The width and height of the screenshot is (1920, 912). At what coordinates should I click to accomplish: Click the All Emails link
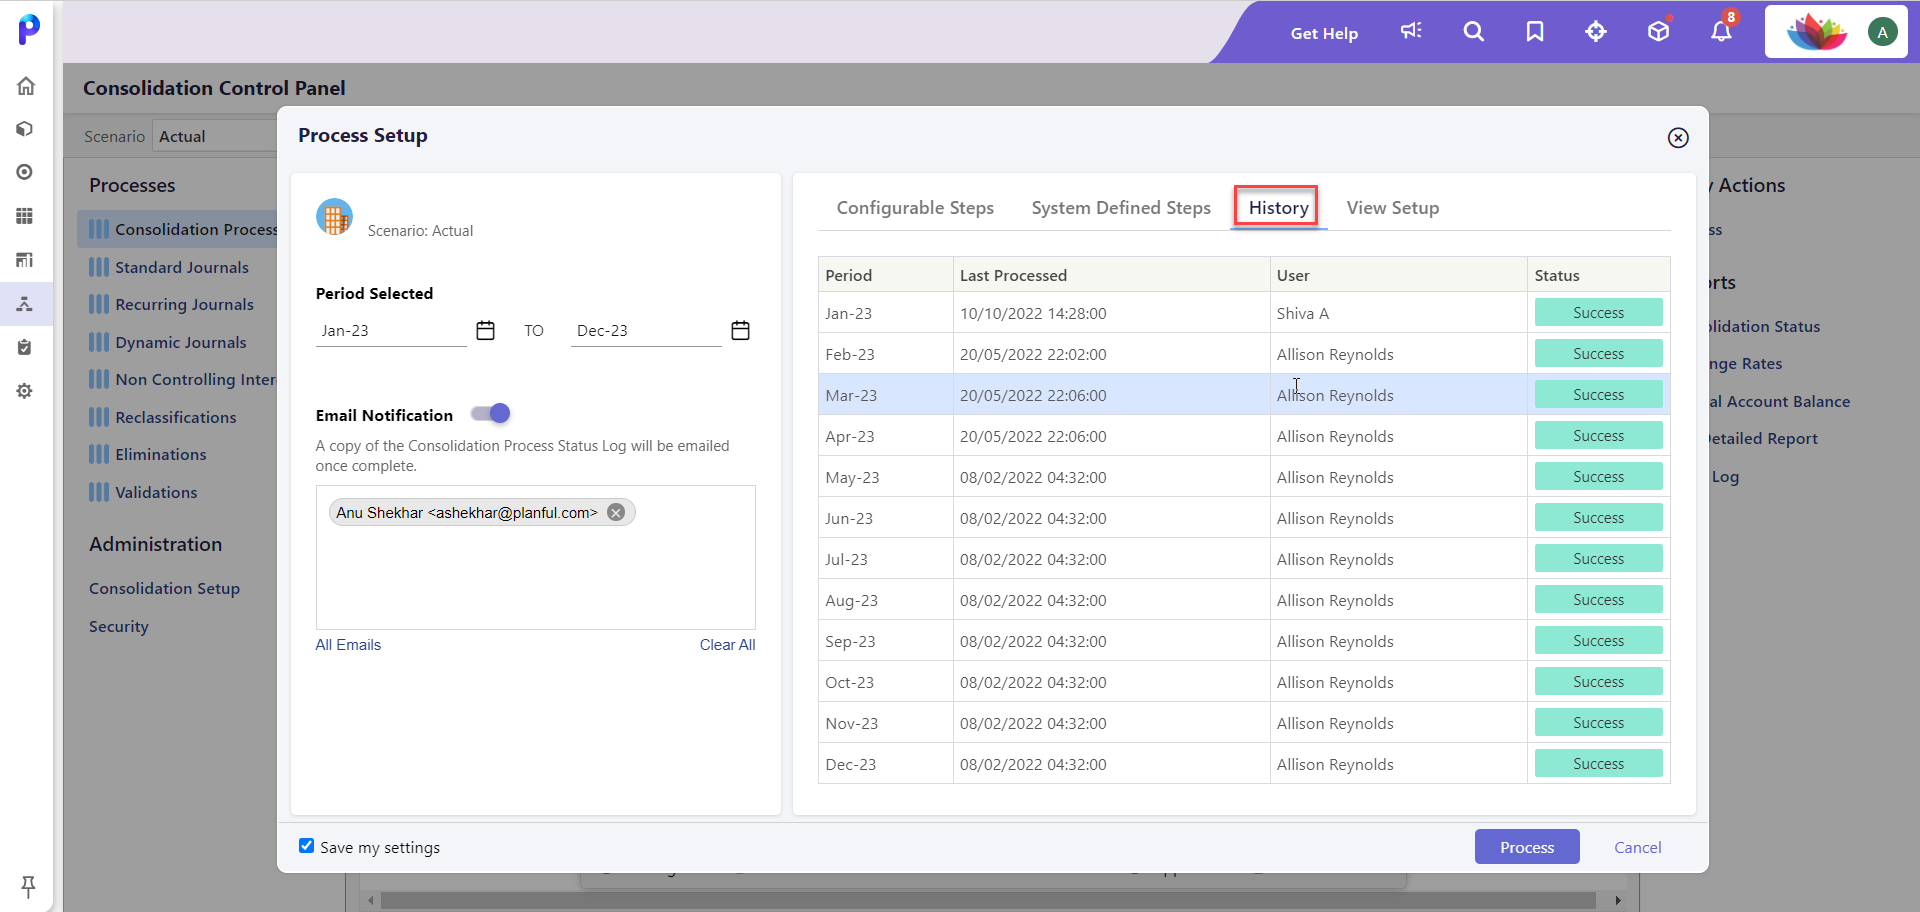click(x=348, y=645)
